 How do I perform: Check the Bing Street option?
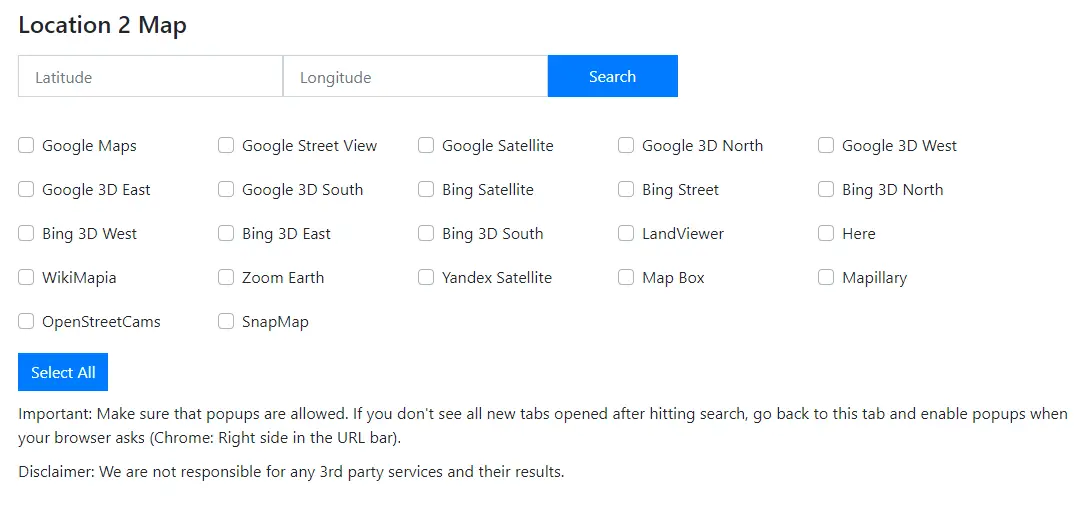(626, 190)
